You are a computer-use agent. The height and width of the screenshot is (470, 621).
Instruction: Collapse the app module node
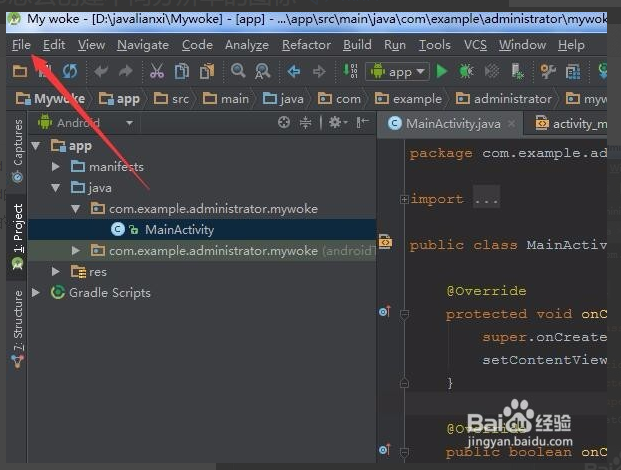coord(36,146)
